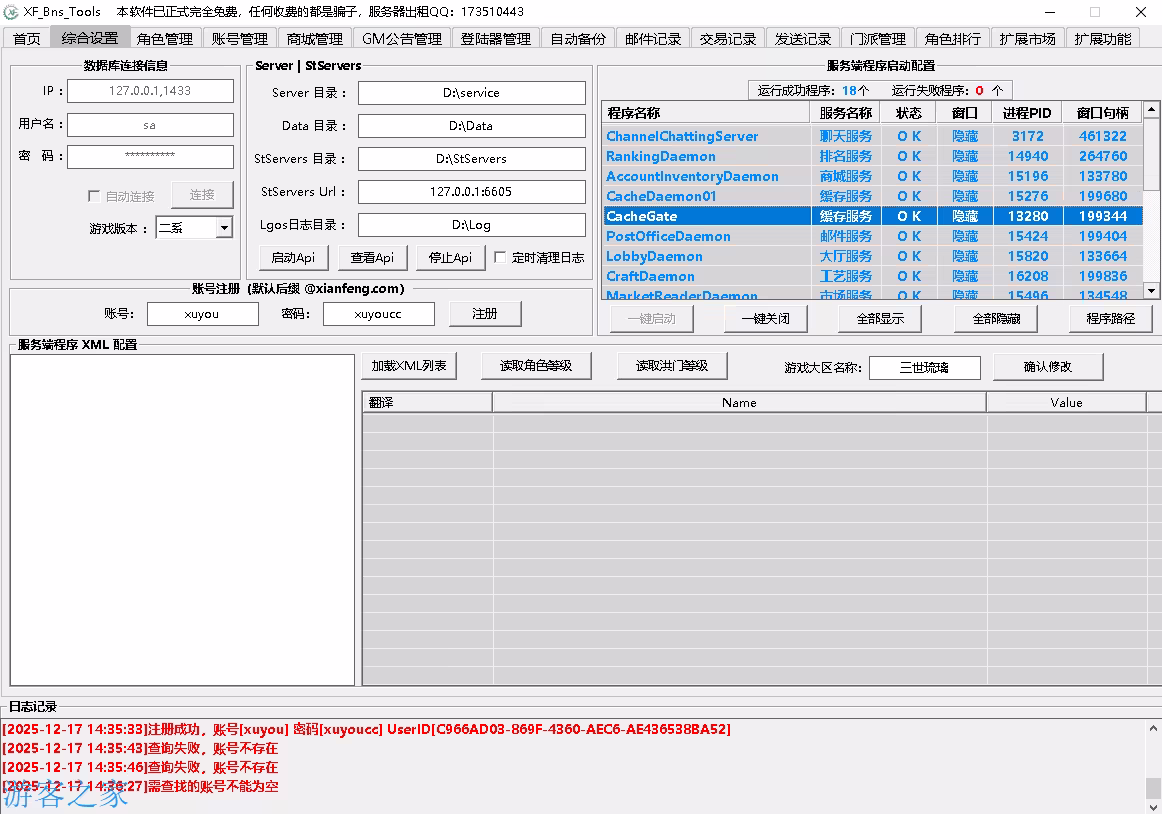Click the 注册 account button

[x=485, y=313]
